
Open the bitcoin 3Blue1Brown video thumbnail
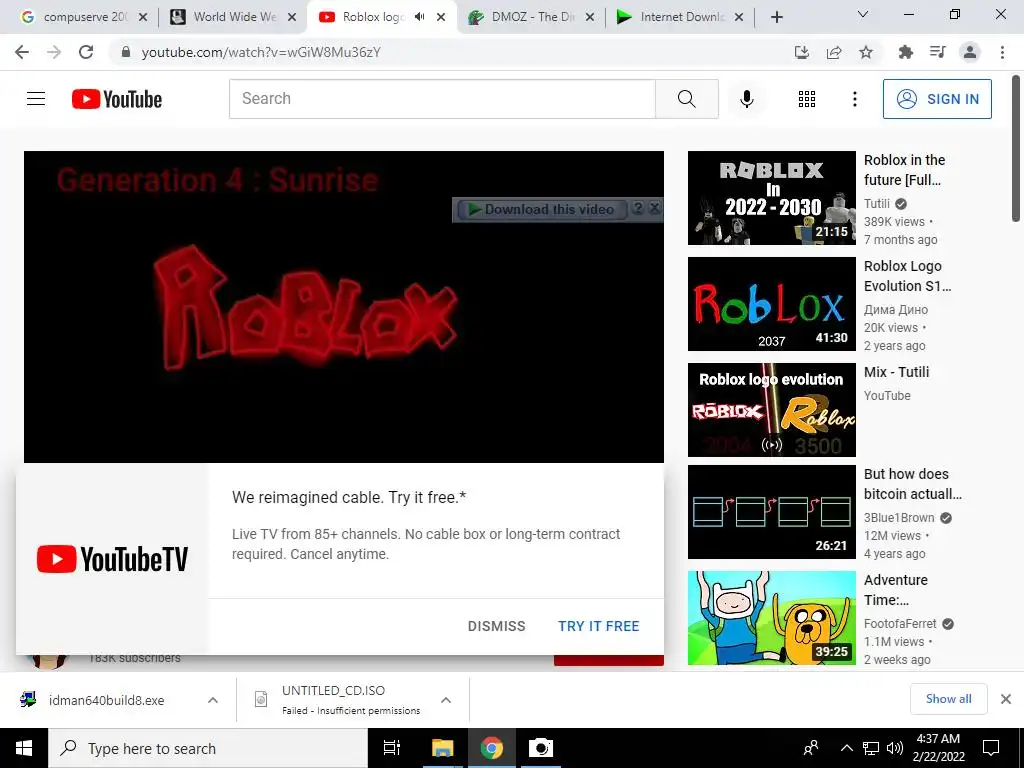pos(771,512)
